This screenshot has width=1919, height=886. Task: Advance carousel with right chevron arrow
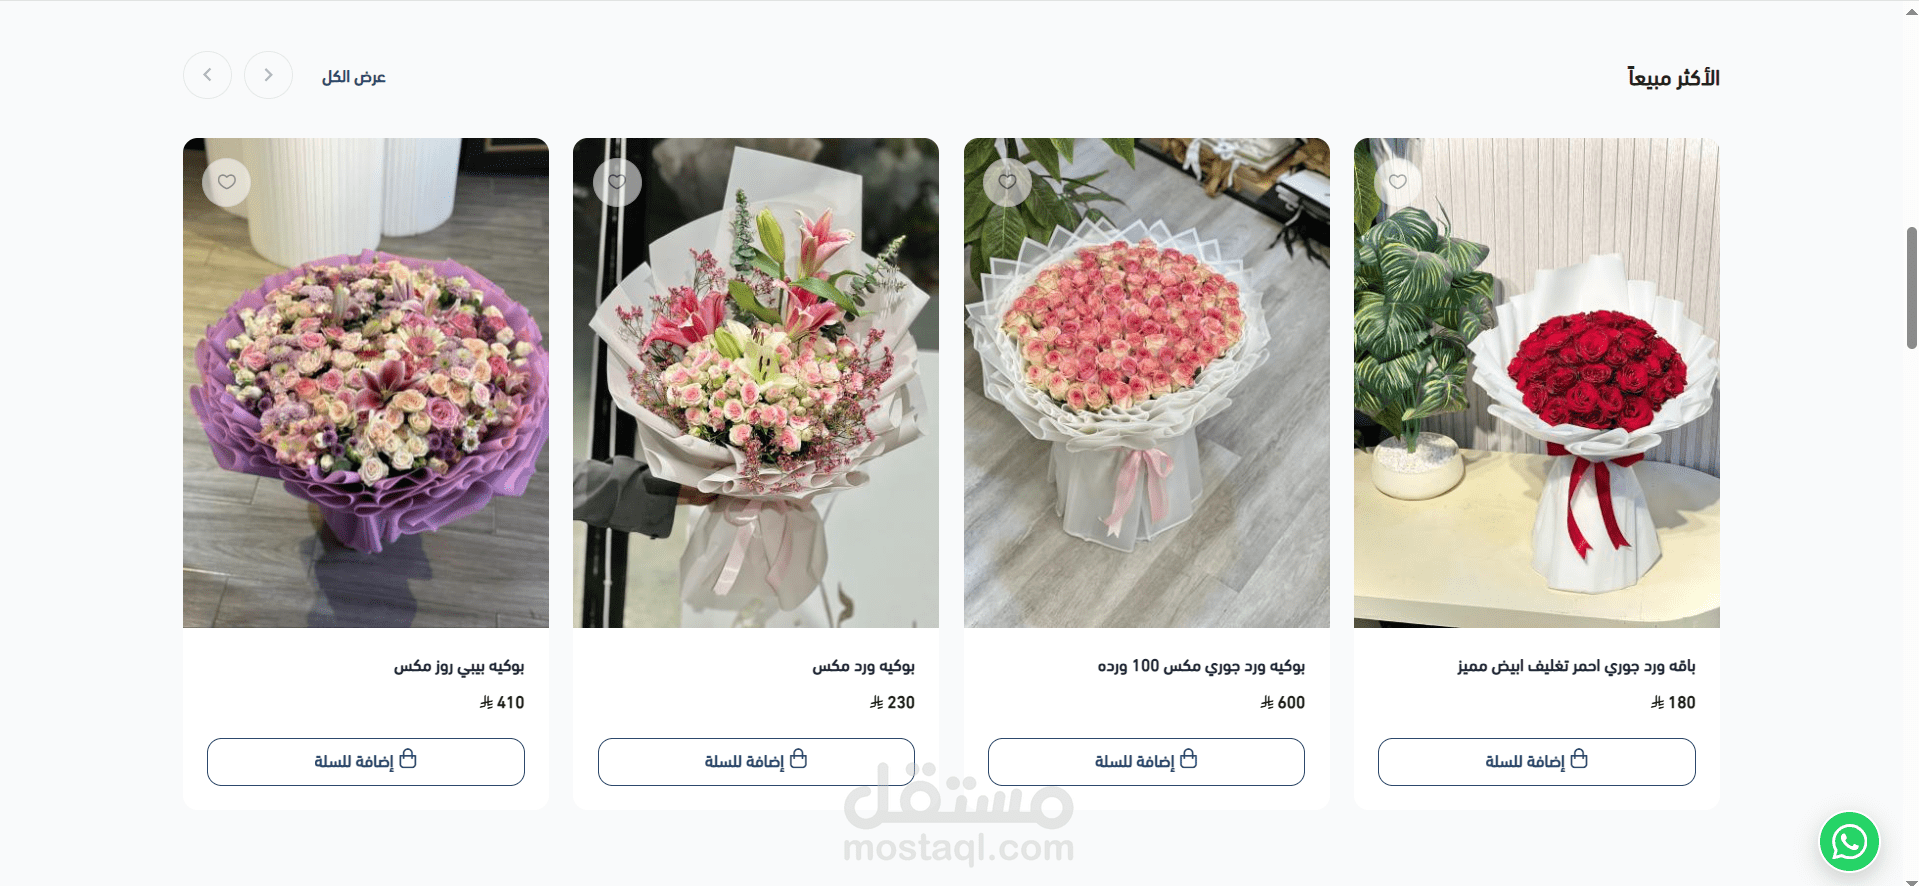(x=268, y=75)
